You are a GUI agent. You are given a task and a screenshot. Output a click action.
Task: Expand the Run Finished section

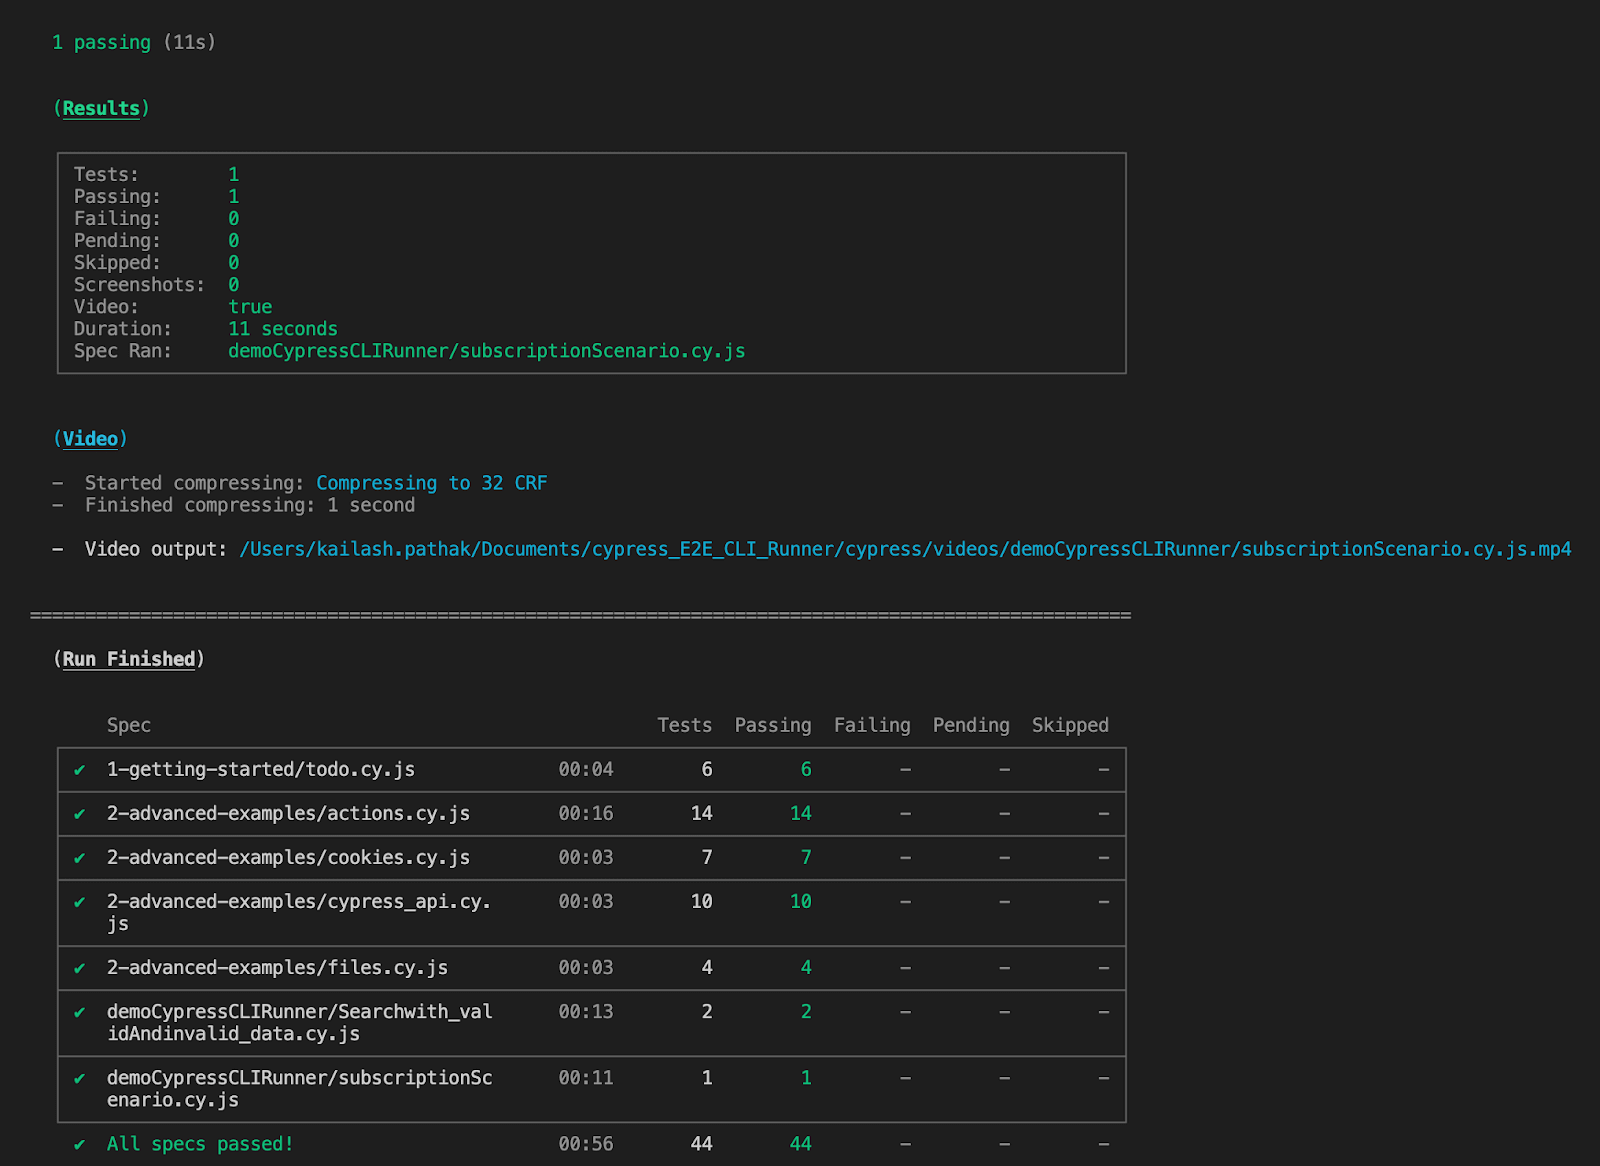[129, 658]
